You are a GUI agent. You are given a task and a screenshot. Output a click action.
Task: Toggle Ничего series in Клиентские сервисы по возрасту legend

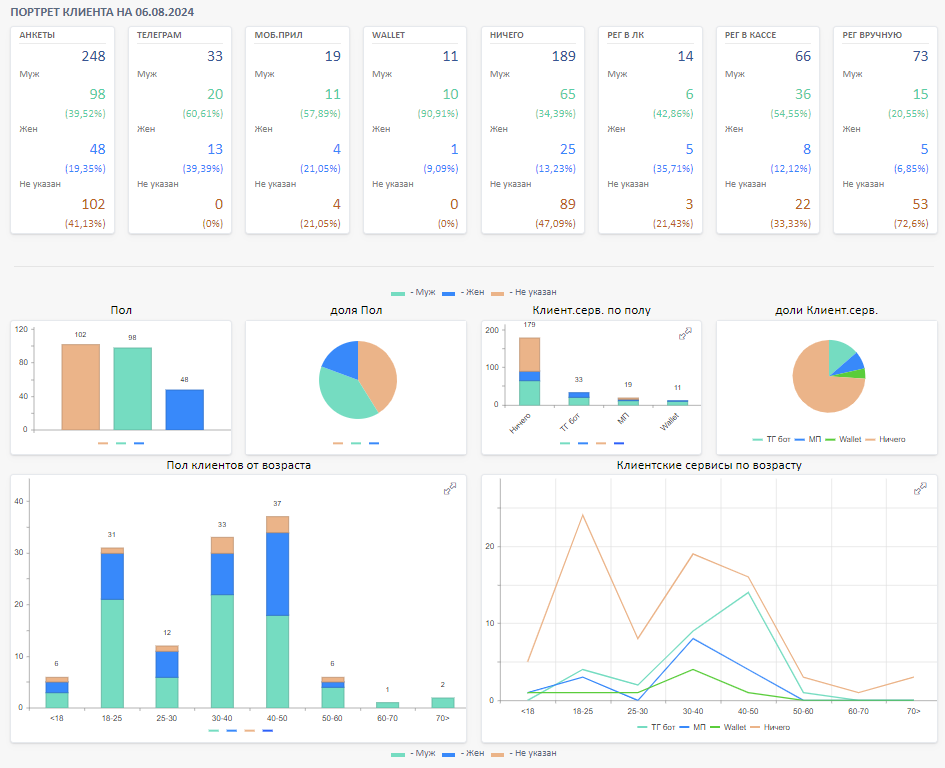770,728
